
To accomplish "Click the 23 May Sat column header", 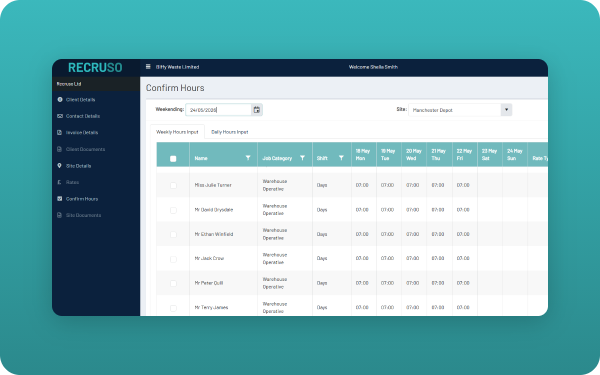I will point(489,155).
